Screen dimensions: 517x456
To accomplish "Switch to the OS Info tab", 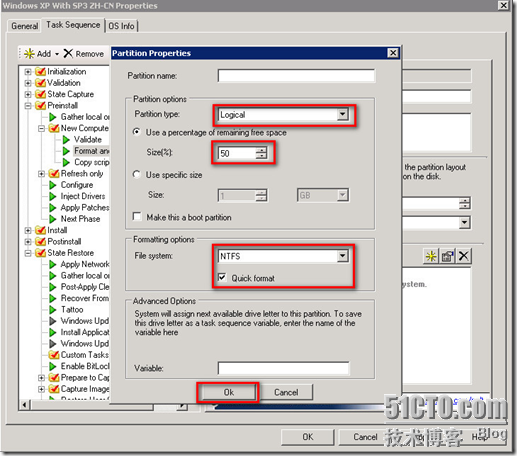I will point(121,26).
